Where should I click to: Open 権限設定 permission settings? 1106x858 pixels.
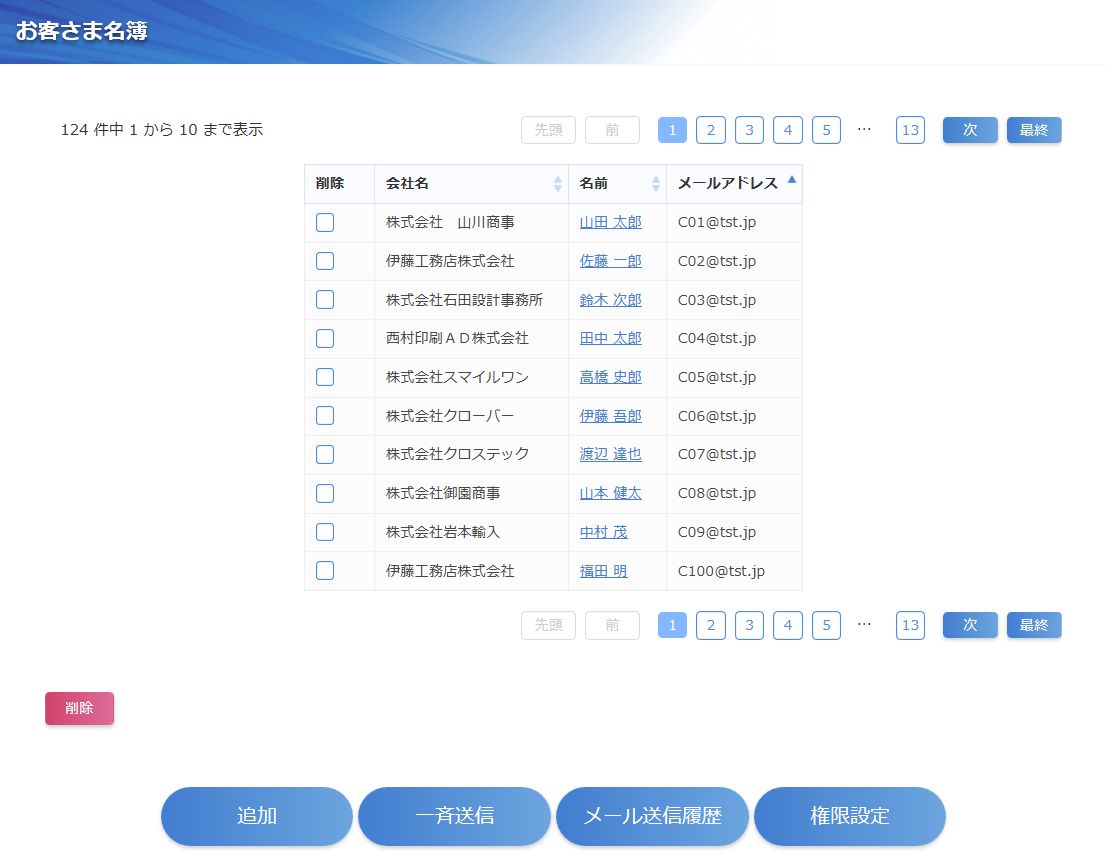click(849, 816)
